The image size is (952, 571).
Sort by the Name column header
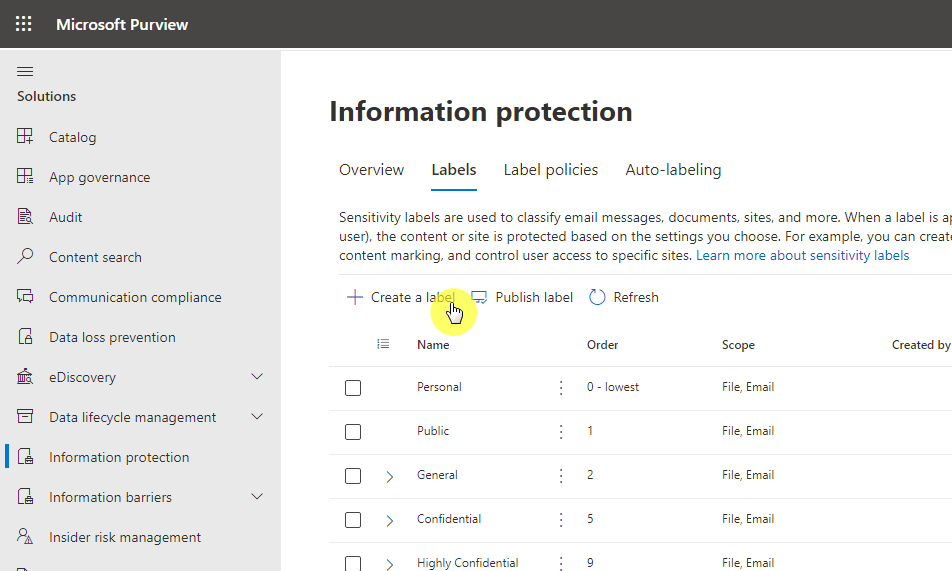click(x=433, y=344)
